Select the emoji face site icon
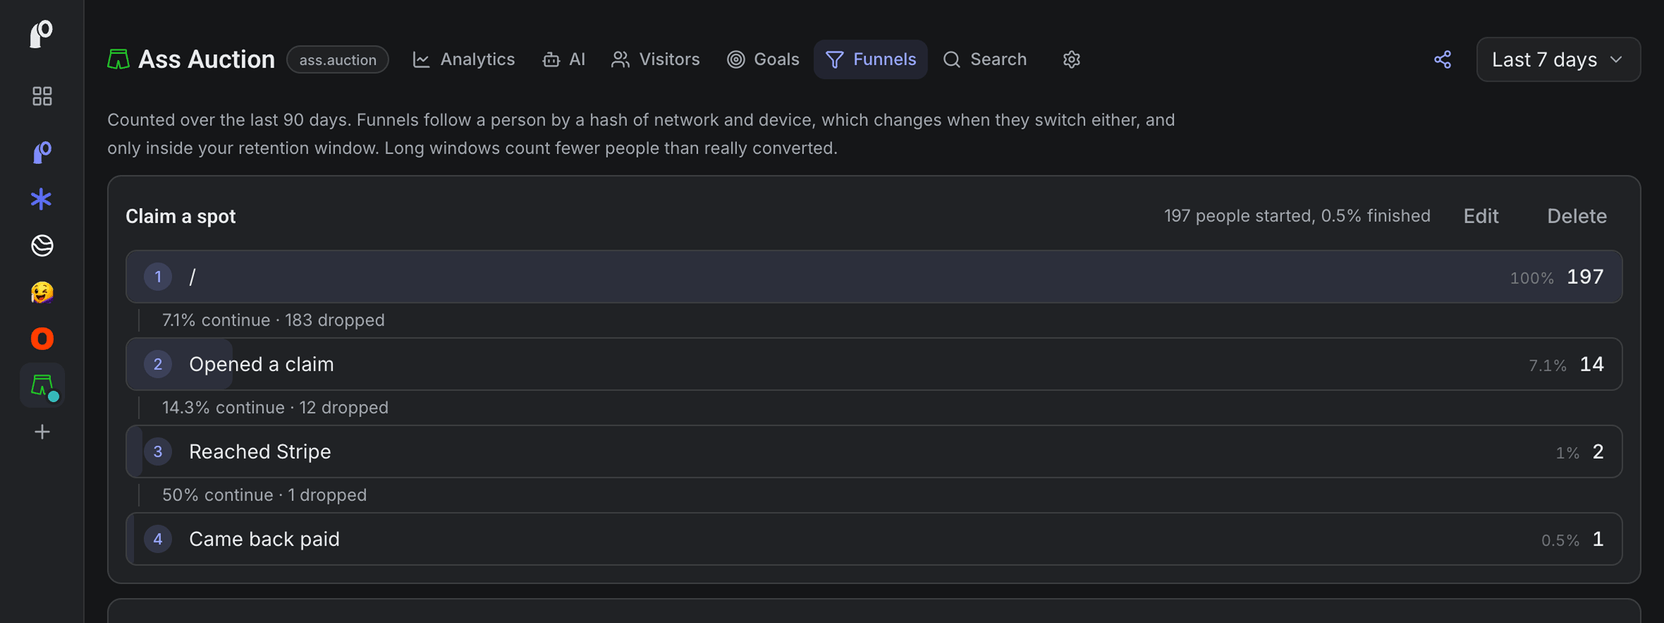This screenshot has width=1664, height=623. click(x=42, y=292)
